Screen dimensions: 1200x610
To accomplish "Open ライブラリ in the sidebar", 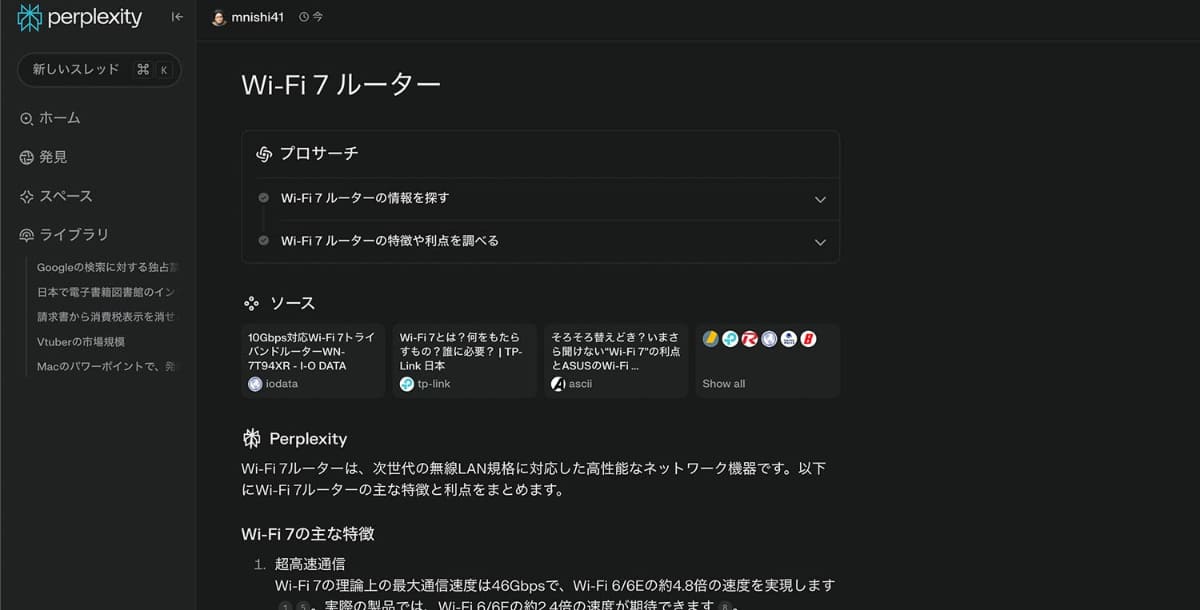I will click(63, 234).
